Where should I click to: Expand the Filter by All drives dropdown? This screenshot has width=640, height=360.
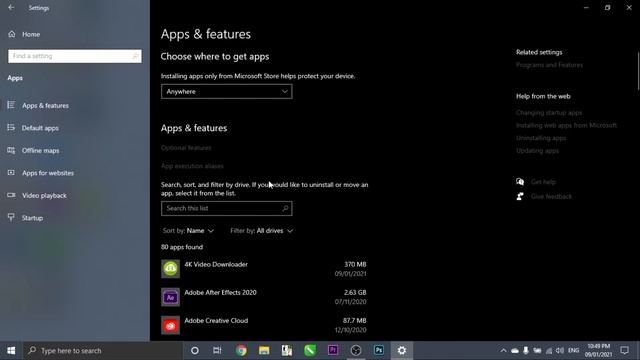(262, 231)
